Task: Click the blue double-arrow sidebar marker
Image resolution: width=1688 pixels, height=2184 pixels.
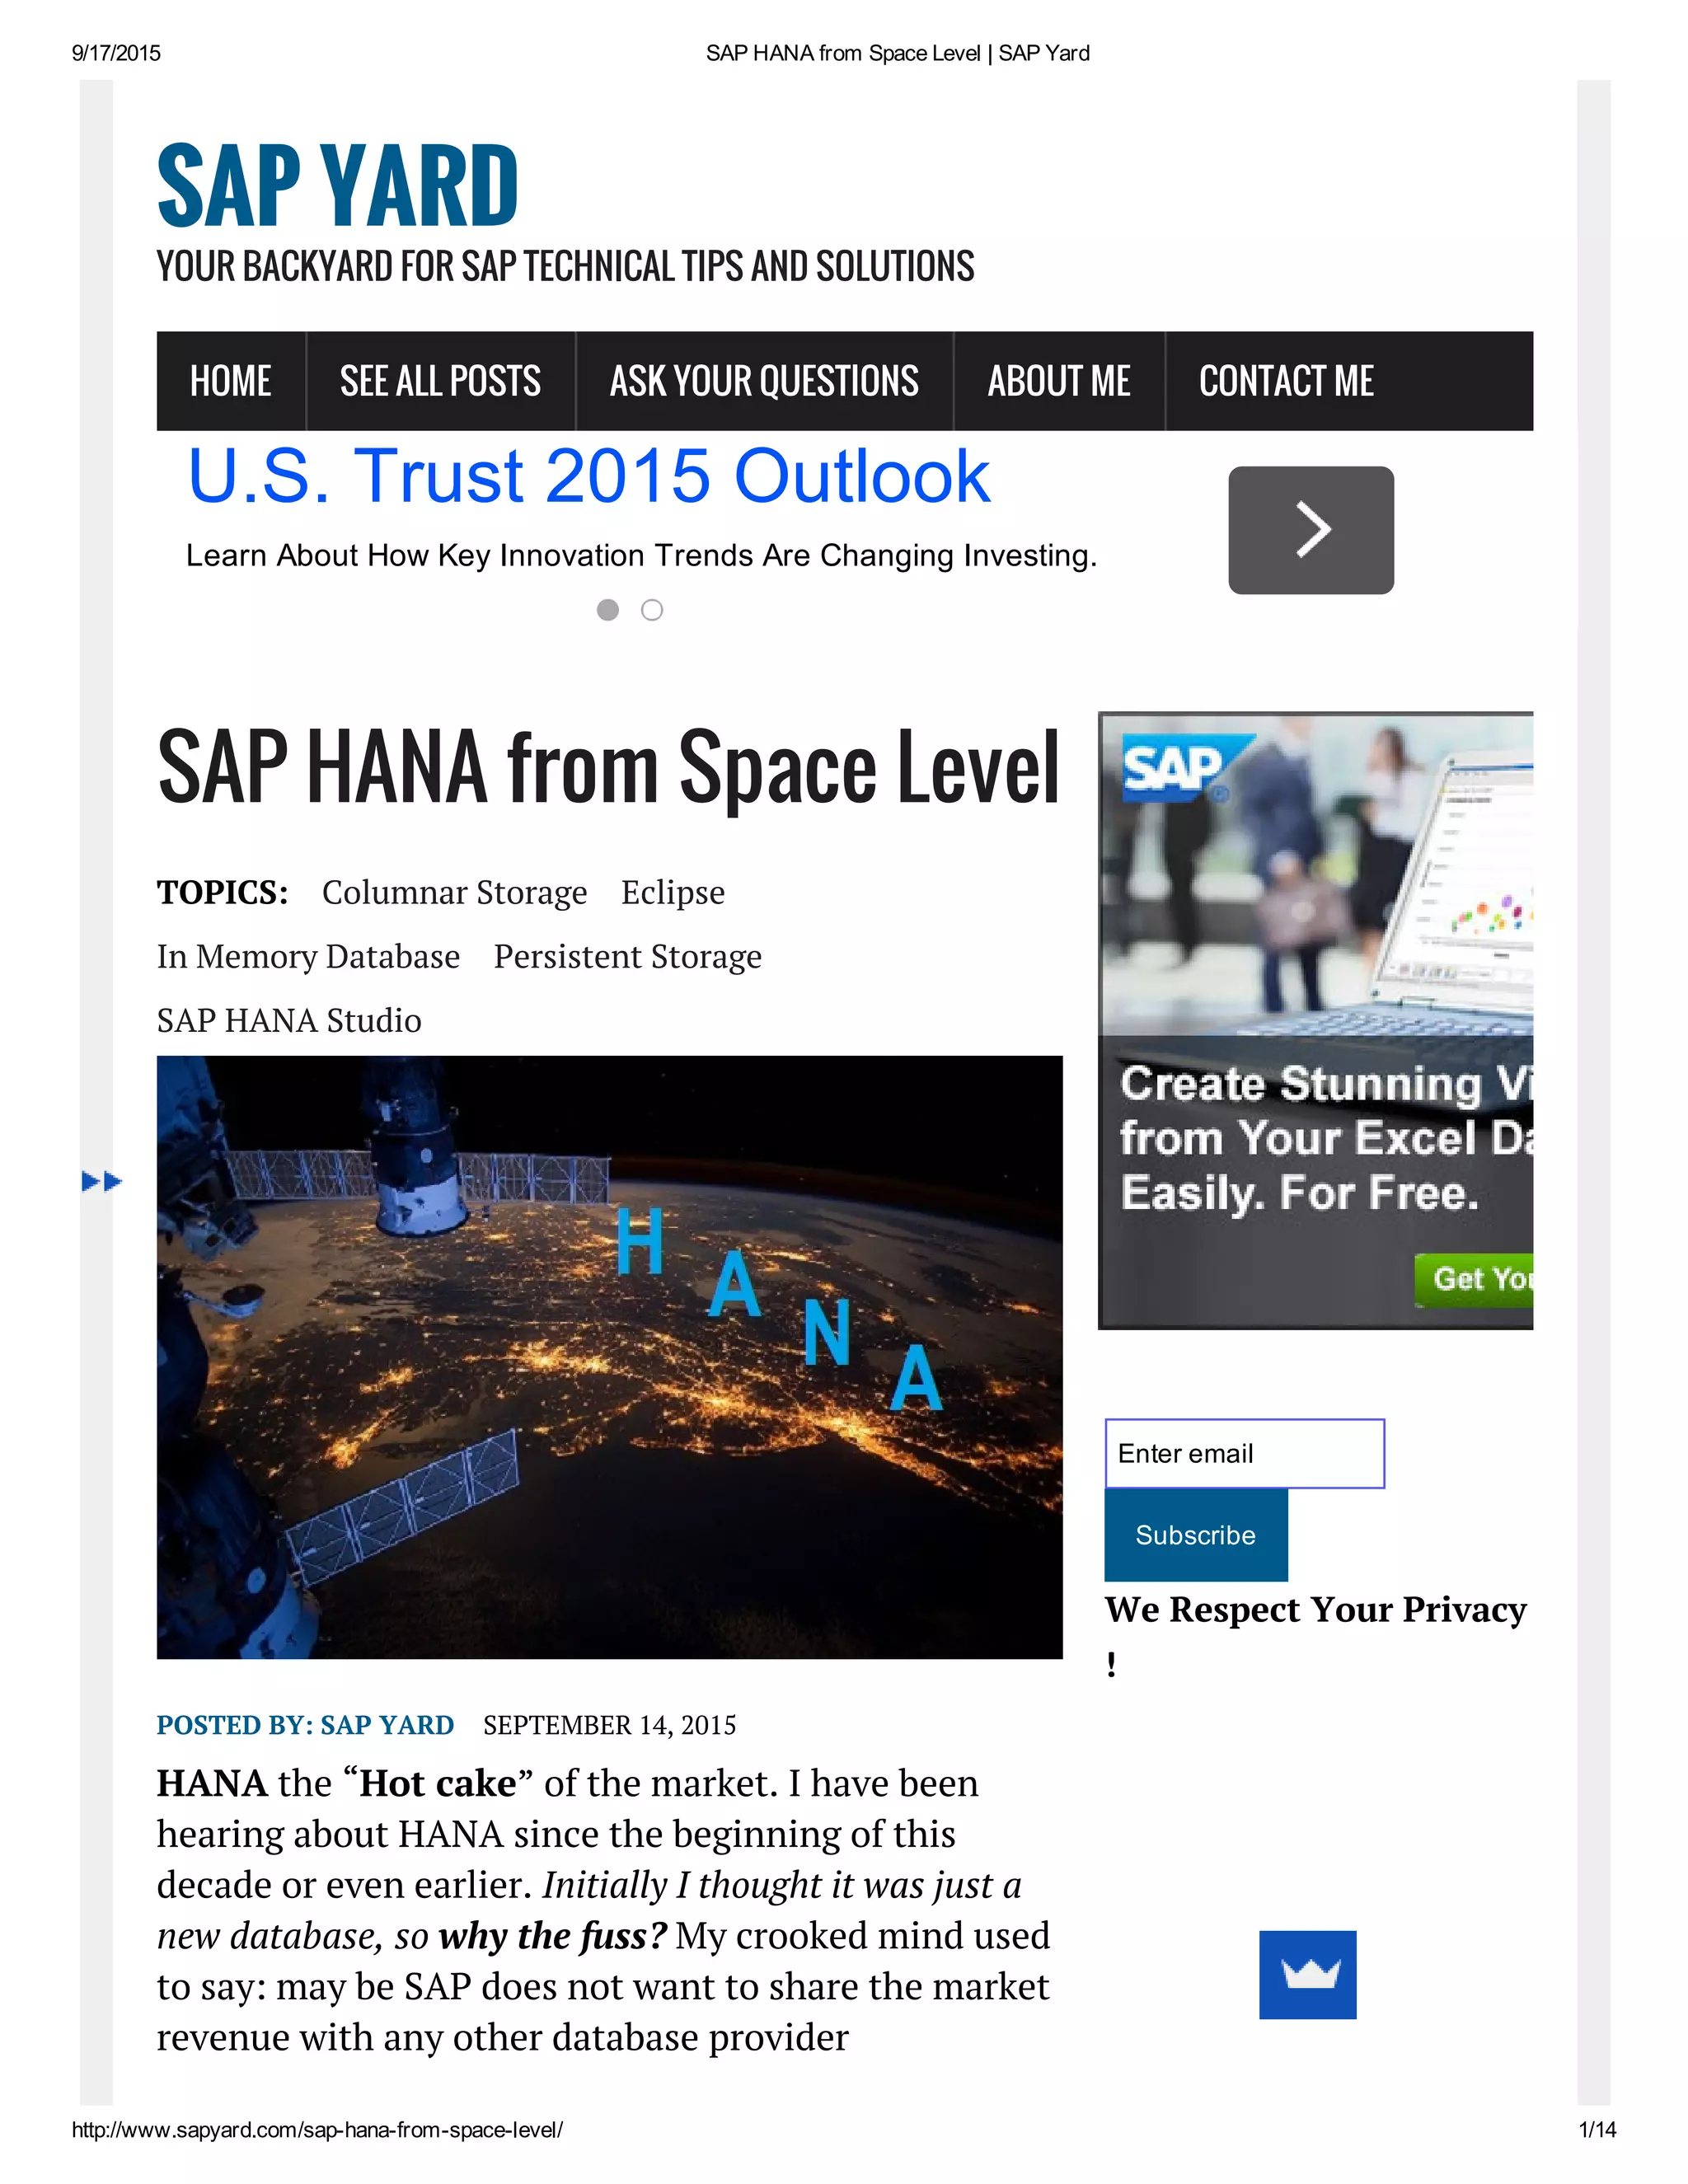Action: tap(101, 1181)
